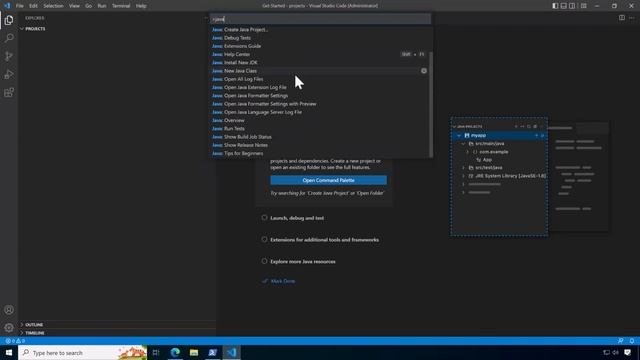This screenshot has width=640, height=360.
Task: Run Java: Debug Tests command
Action: 321,38
